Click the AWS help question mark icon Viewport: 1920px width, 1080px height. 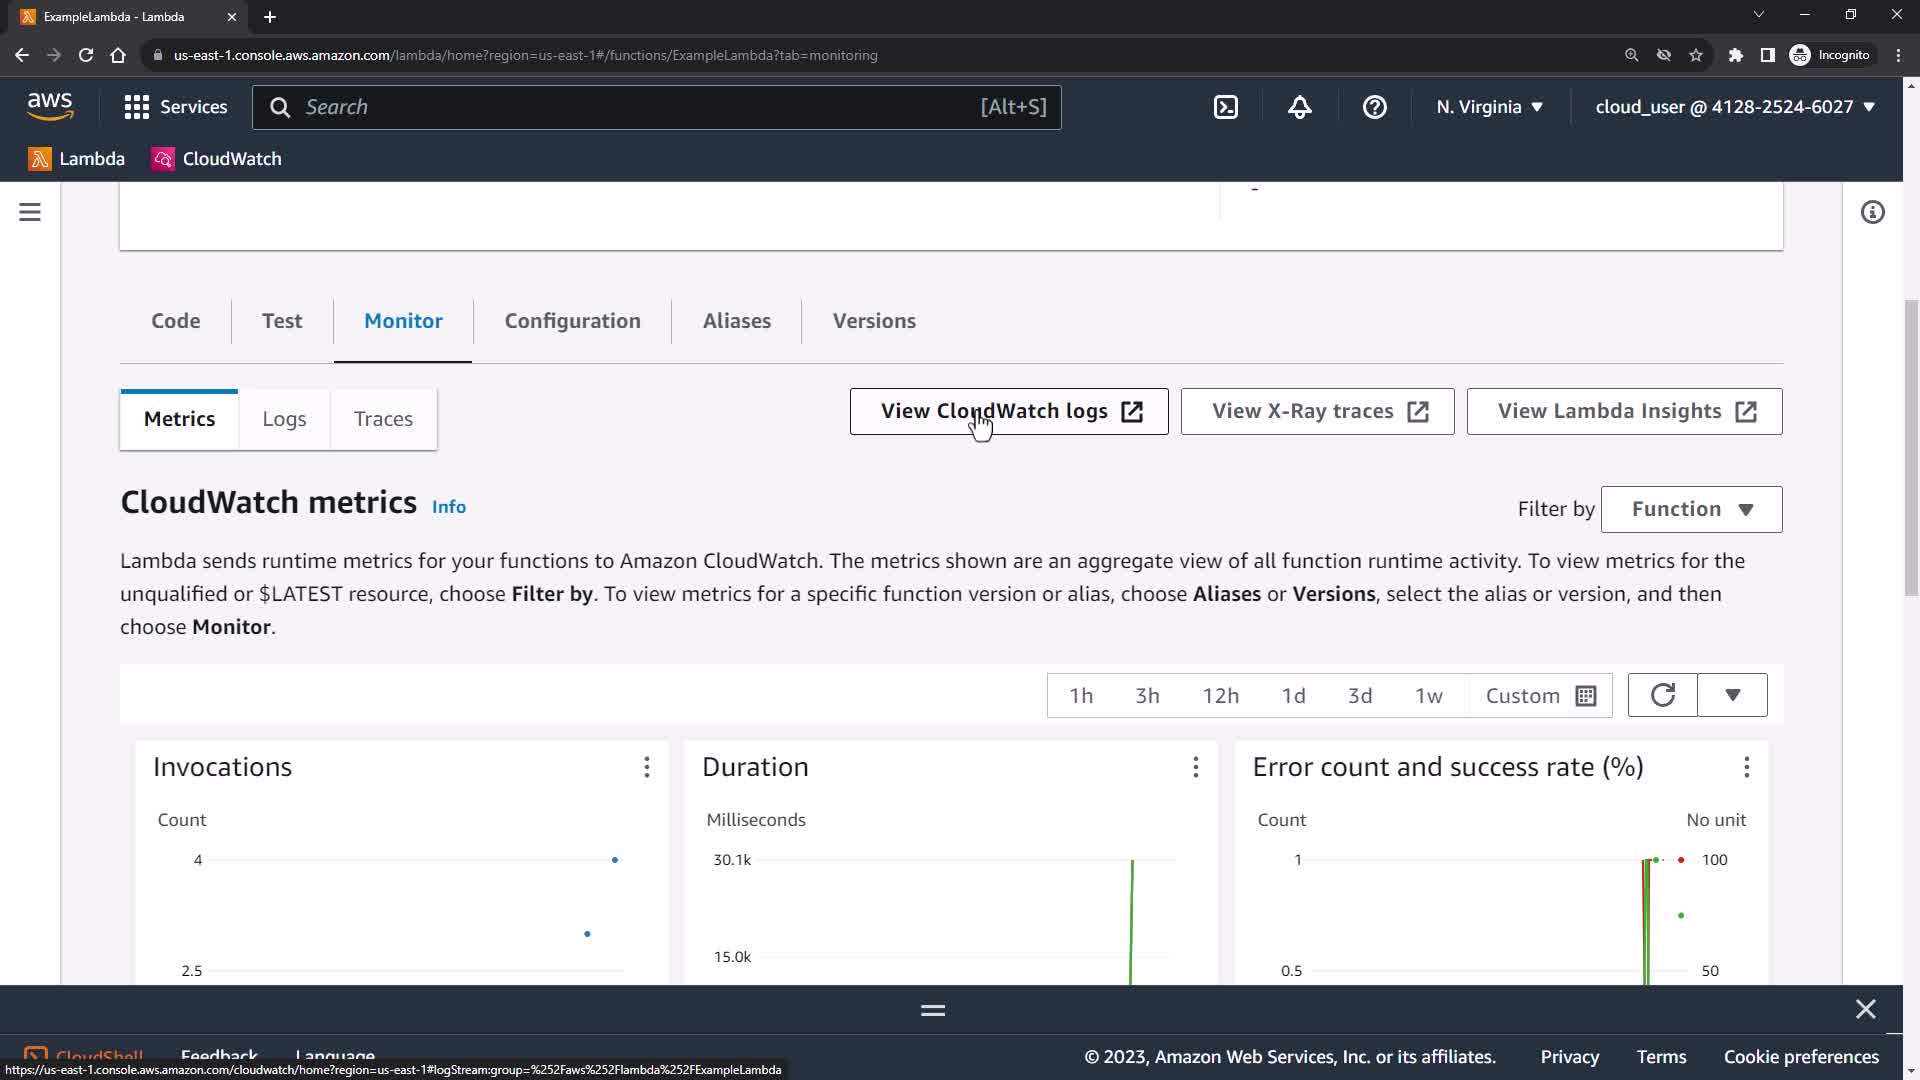point(1375,107)
